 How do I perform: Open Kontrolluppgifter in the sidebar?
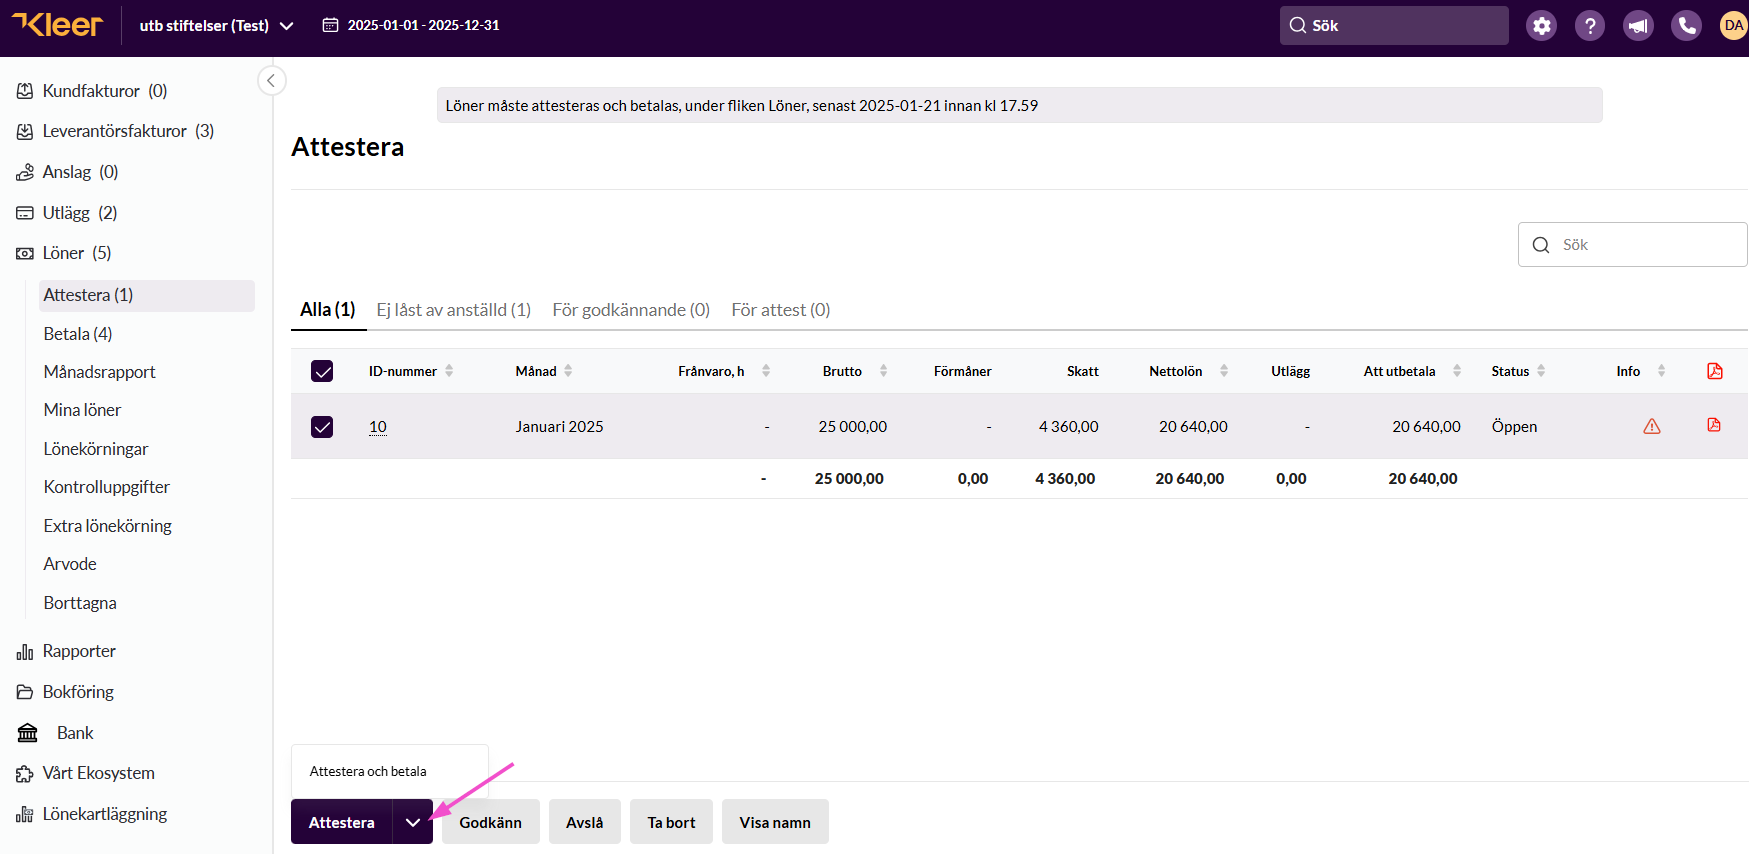pos(107,487)
